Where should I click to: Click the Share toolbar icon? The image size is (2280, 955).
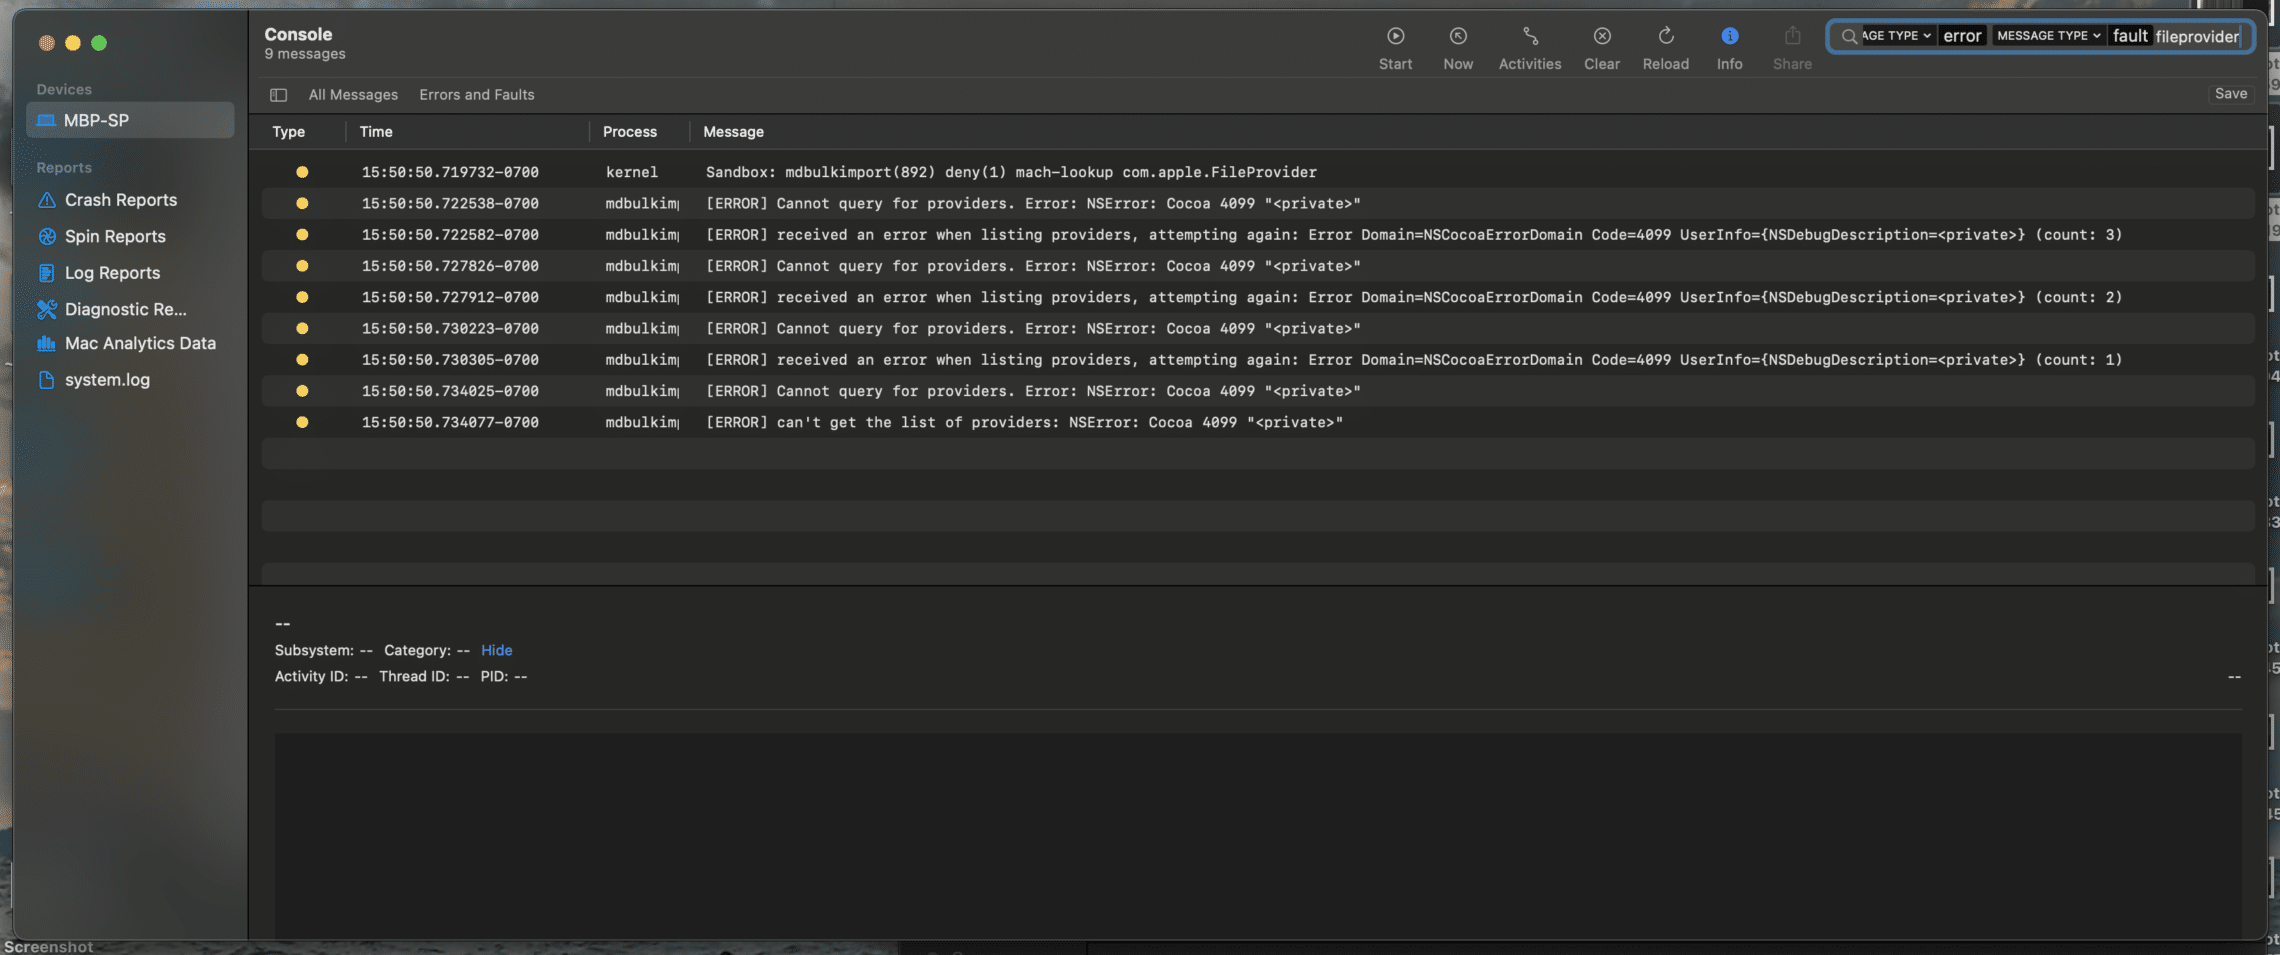point(1792,36)
